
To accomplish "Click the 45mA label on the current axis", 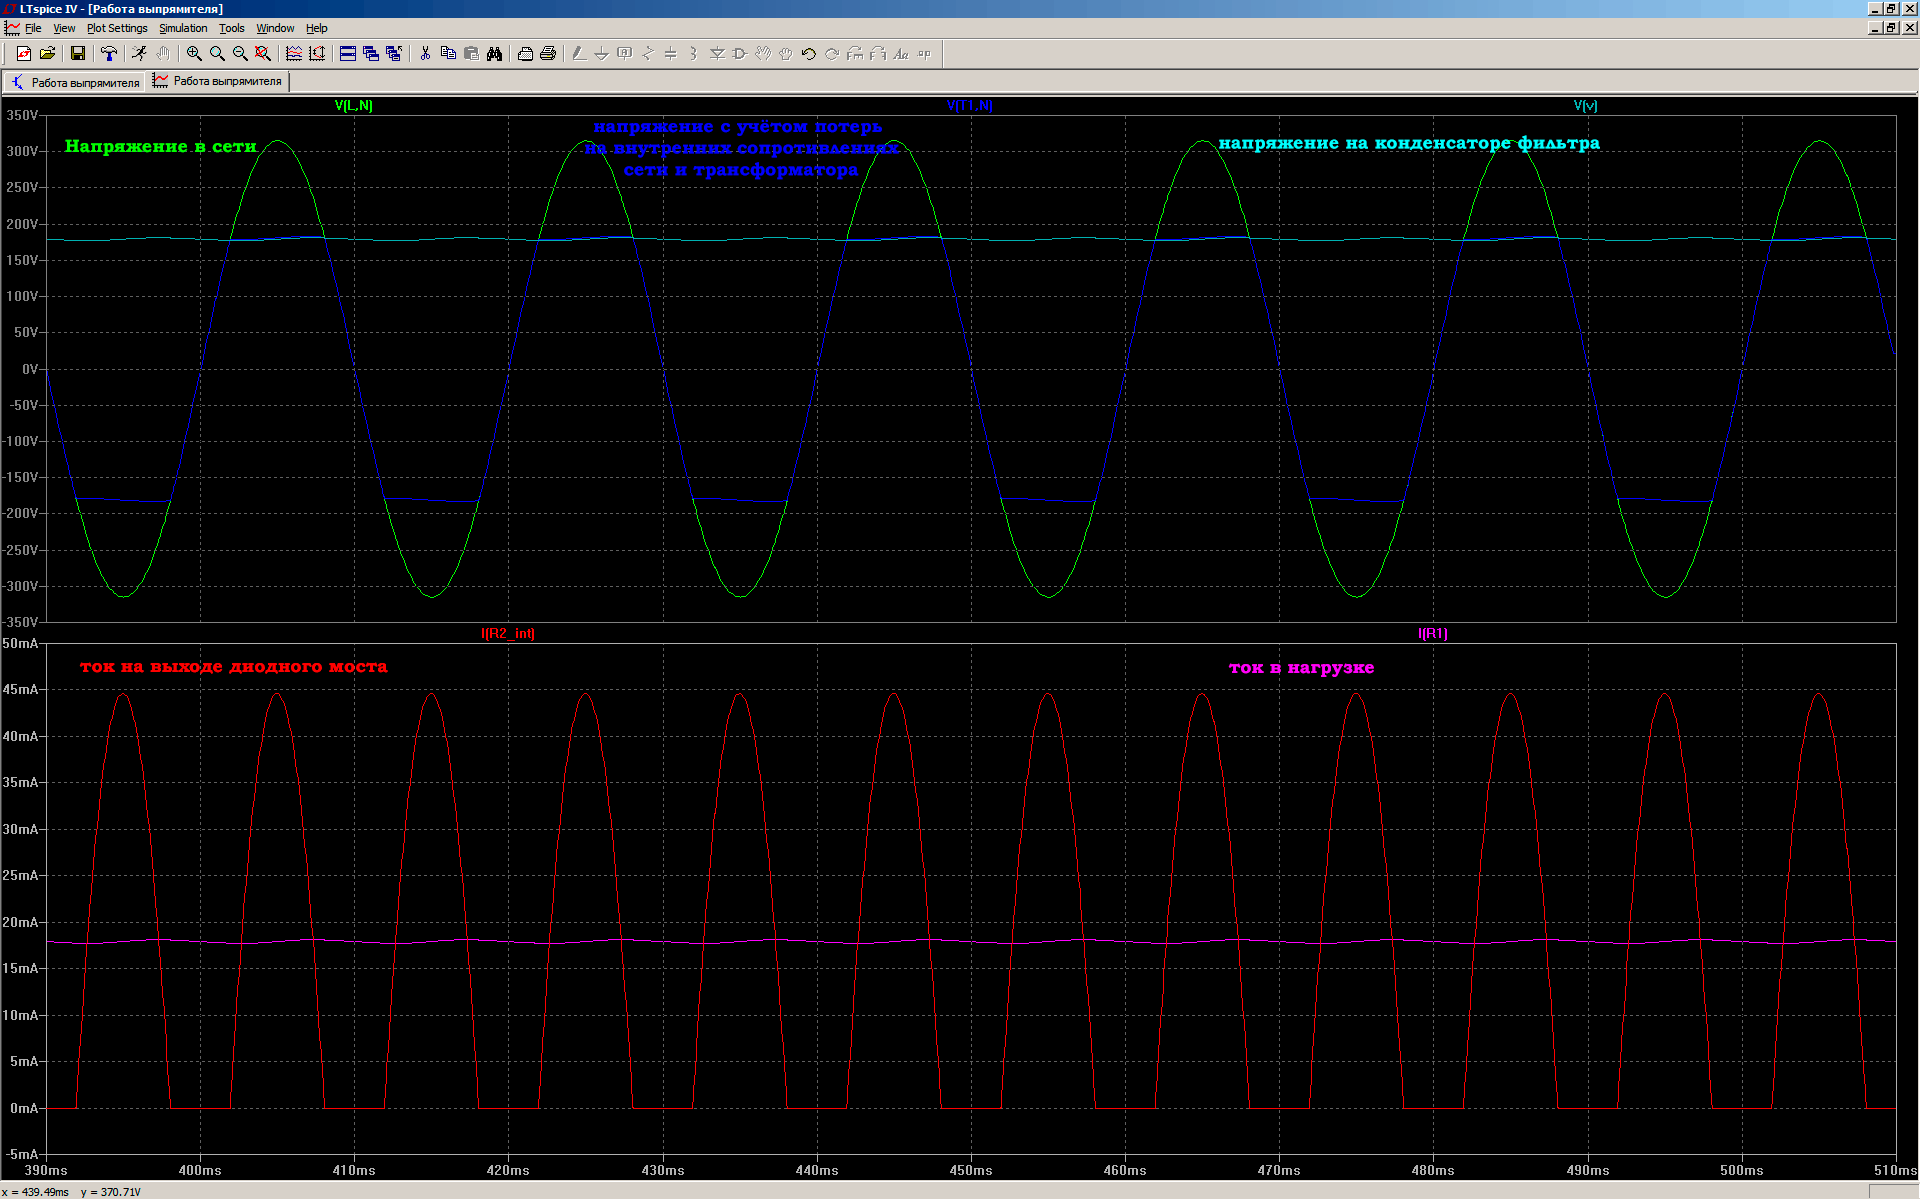I will tap(20, 689).
